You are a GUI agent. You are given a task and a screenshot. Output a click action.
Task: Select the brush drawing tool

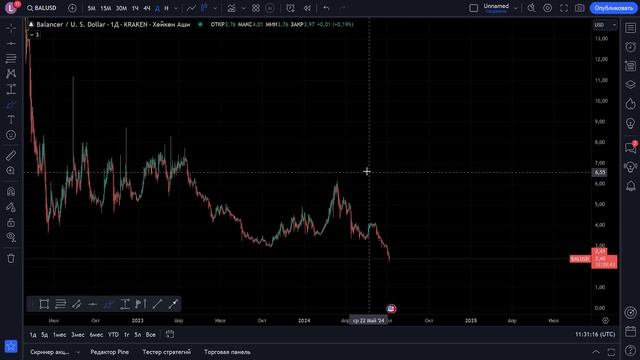[11, 104]
